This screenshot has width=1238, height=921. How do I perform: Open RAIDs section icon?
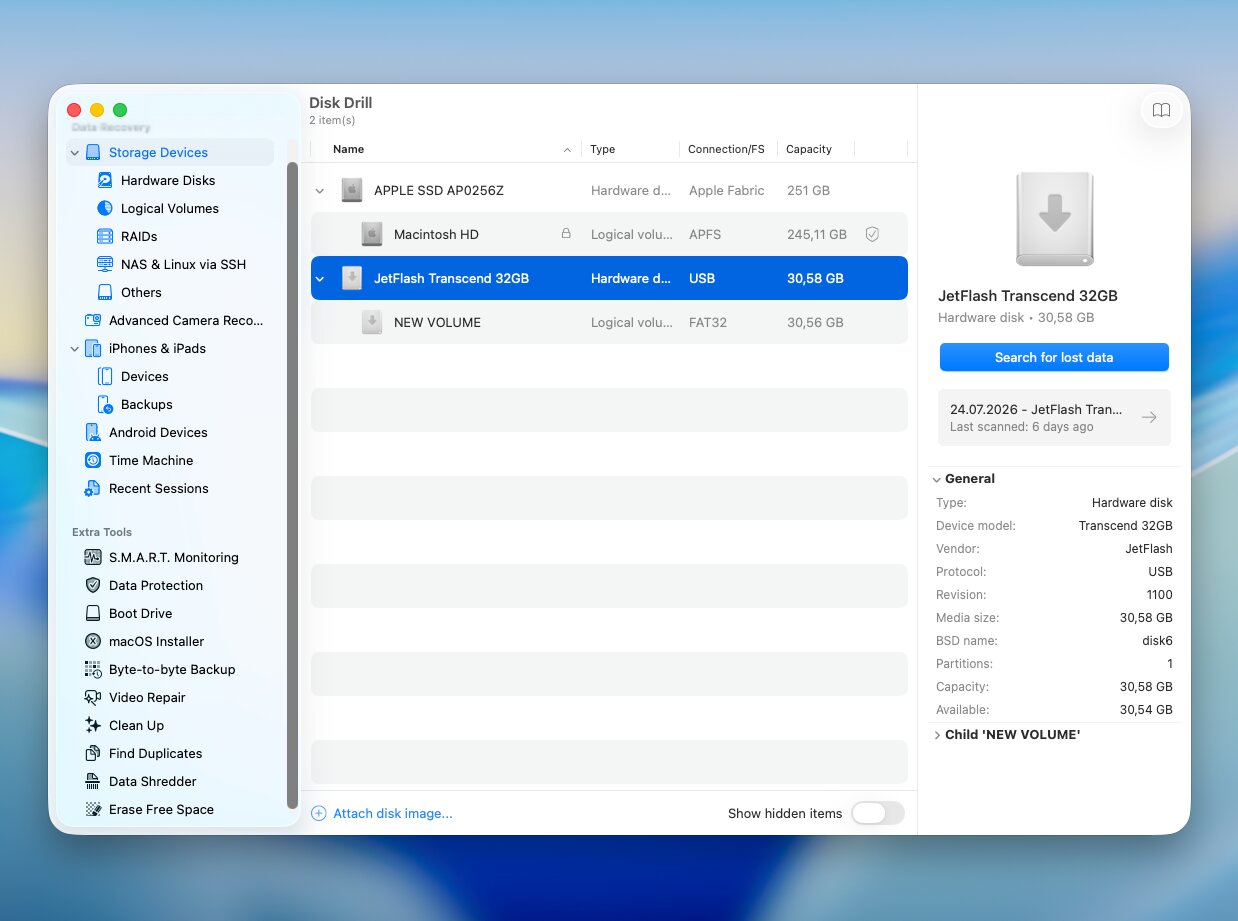click(x=105, y=236)
